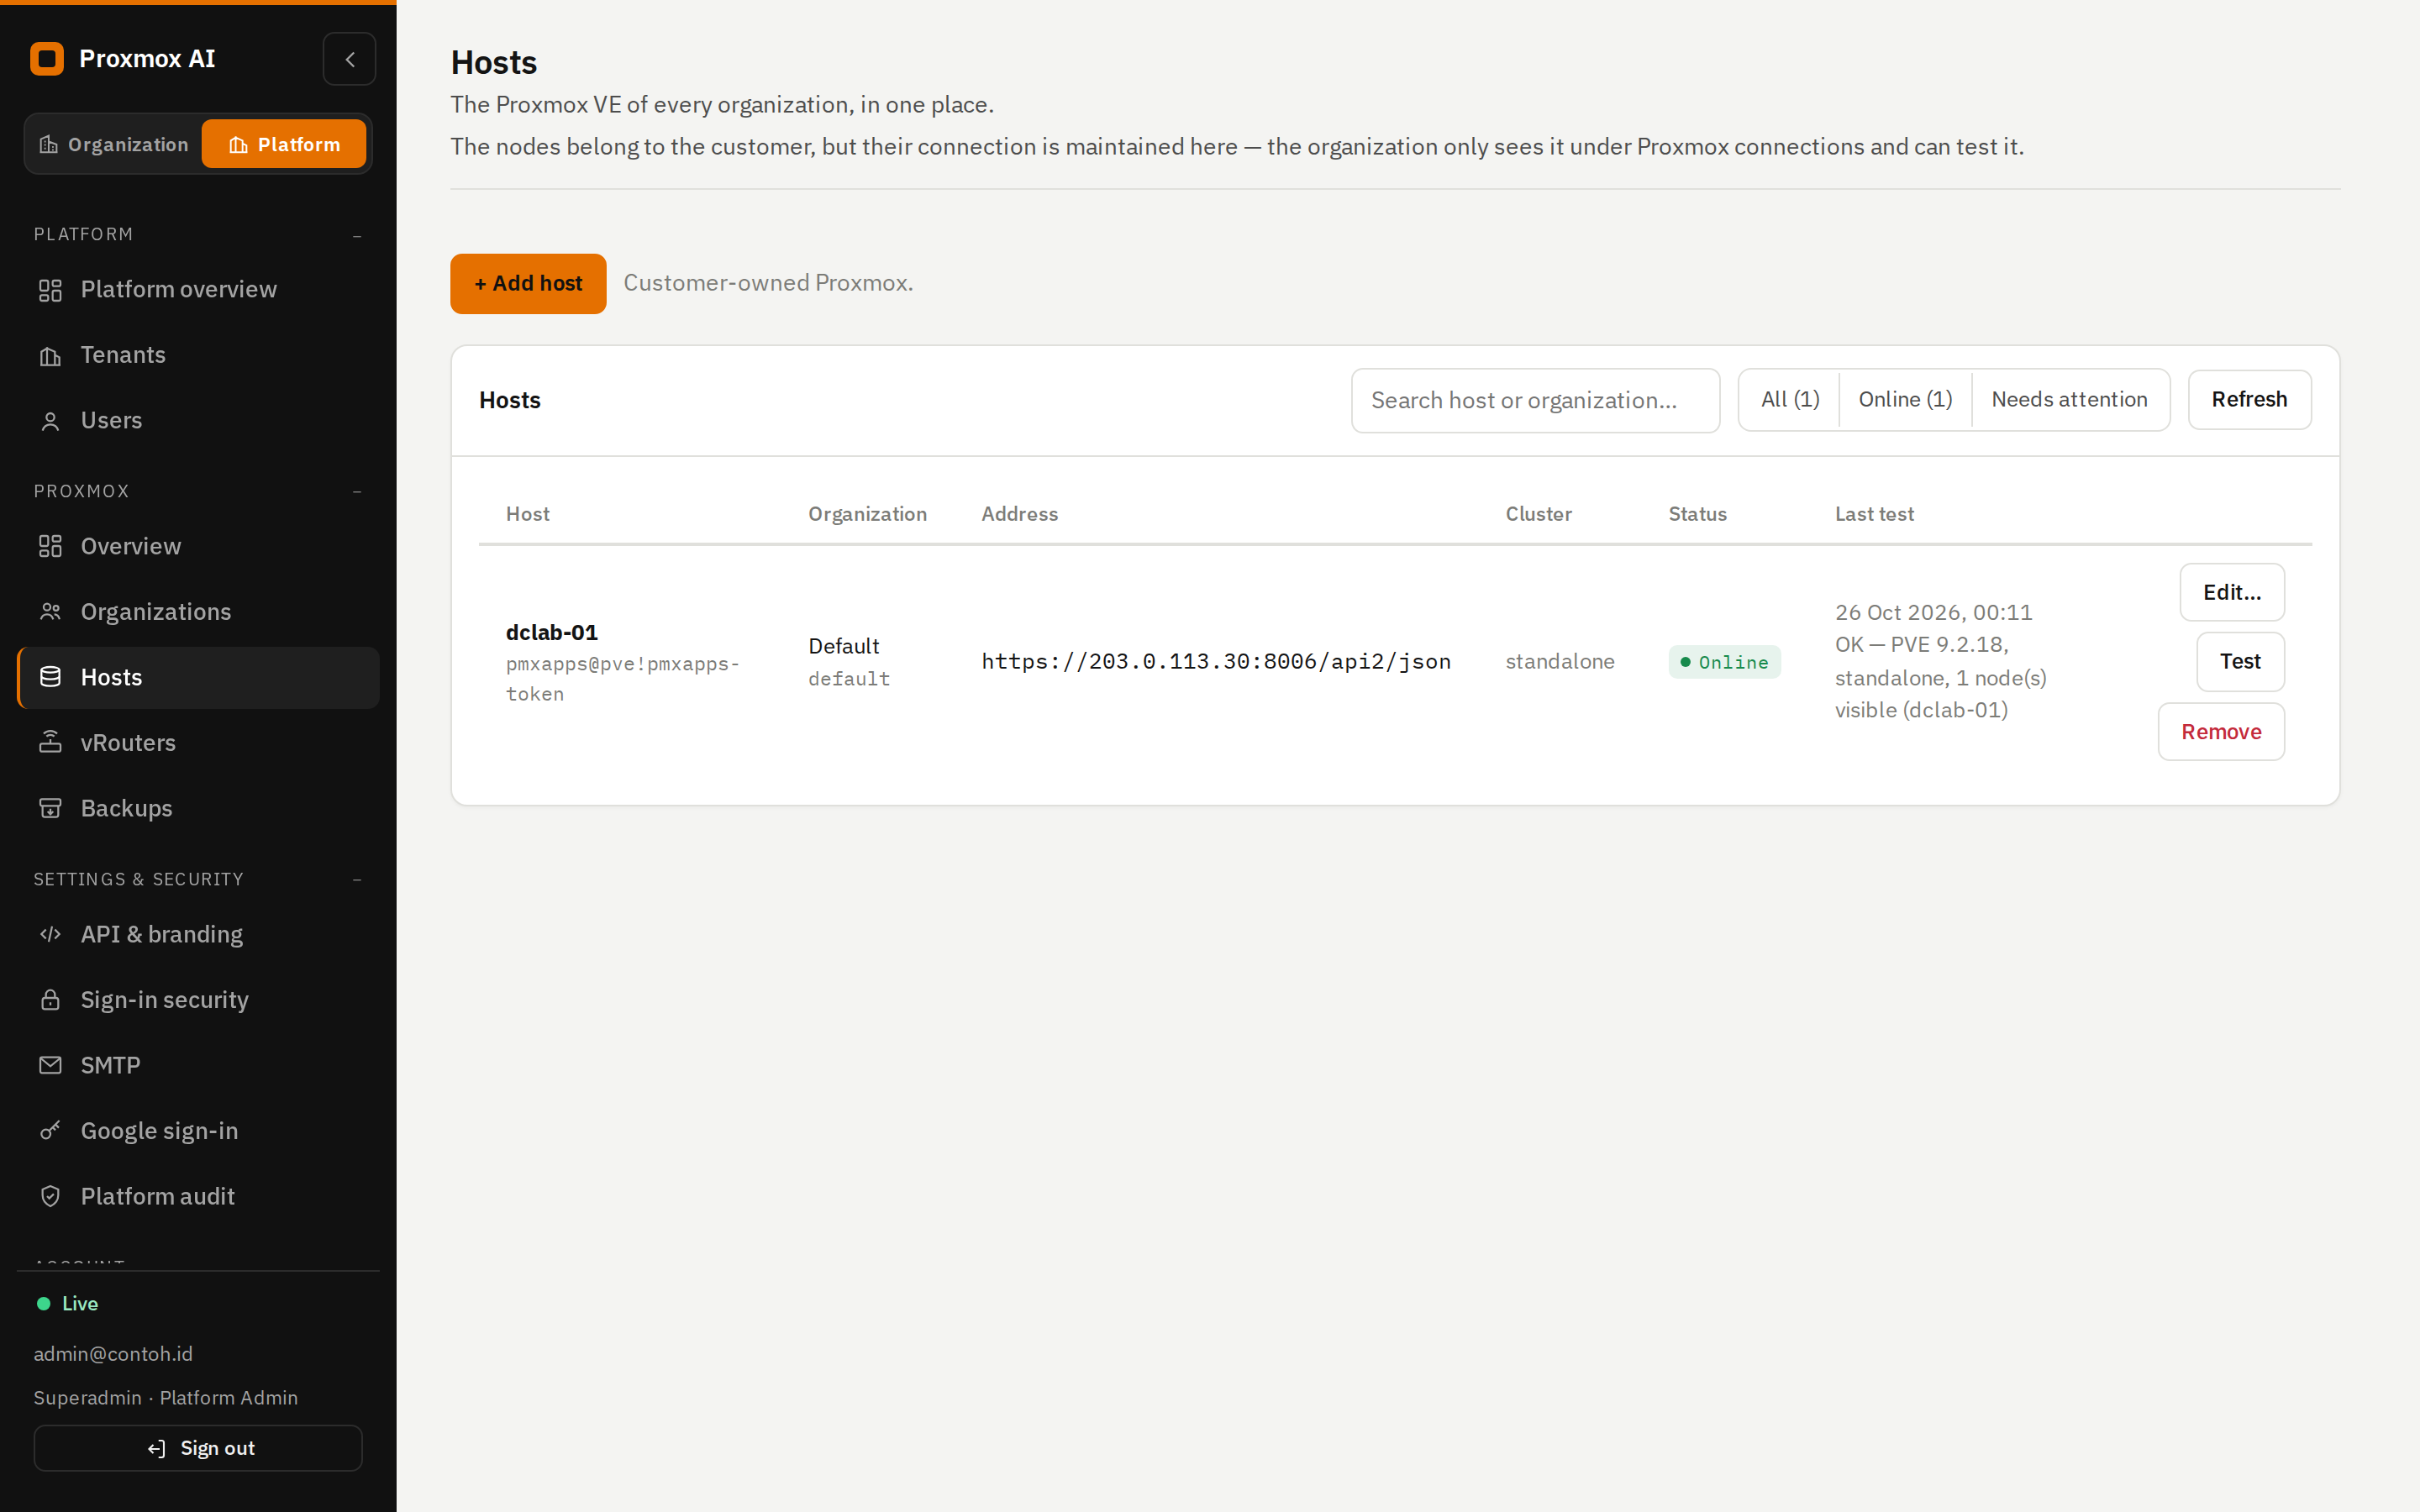Filter hosts by All (1)
Screen dimensions: 2420x1512
point(1790,400)
